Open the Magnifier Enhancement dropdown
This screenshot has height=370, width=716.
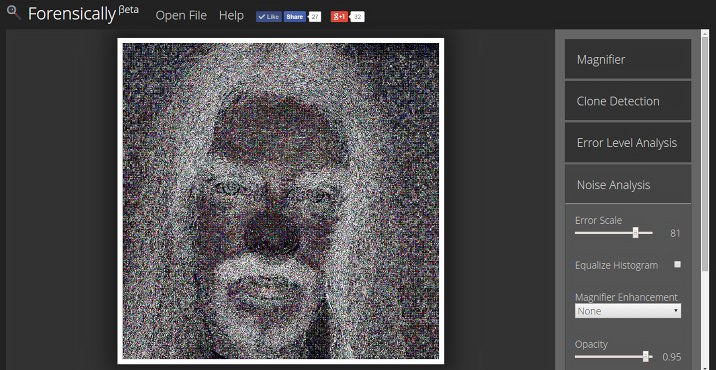(627, 311)
